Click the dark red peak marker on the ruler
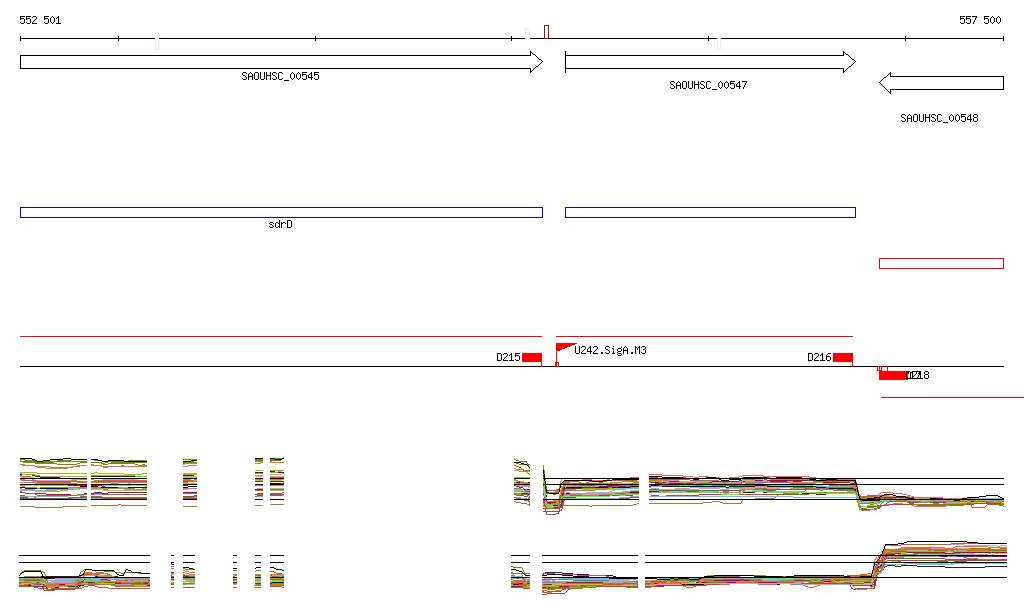1024x611 pixels. [547, 32]
